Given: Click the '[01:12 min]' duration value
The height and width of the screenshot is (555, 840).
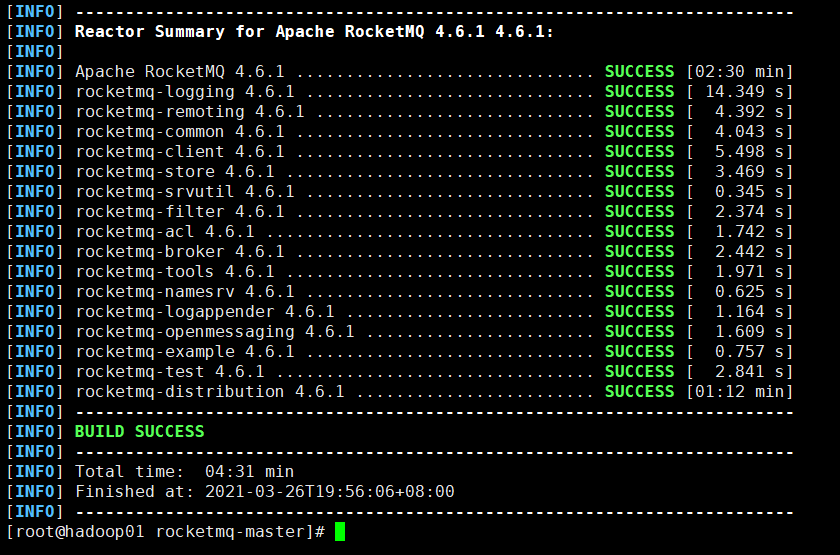Looking at the screenshot, I should point(739,392).
